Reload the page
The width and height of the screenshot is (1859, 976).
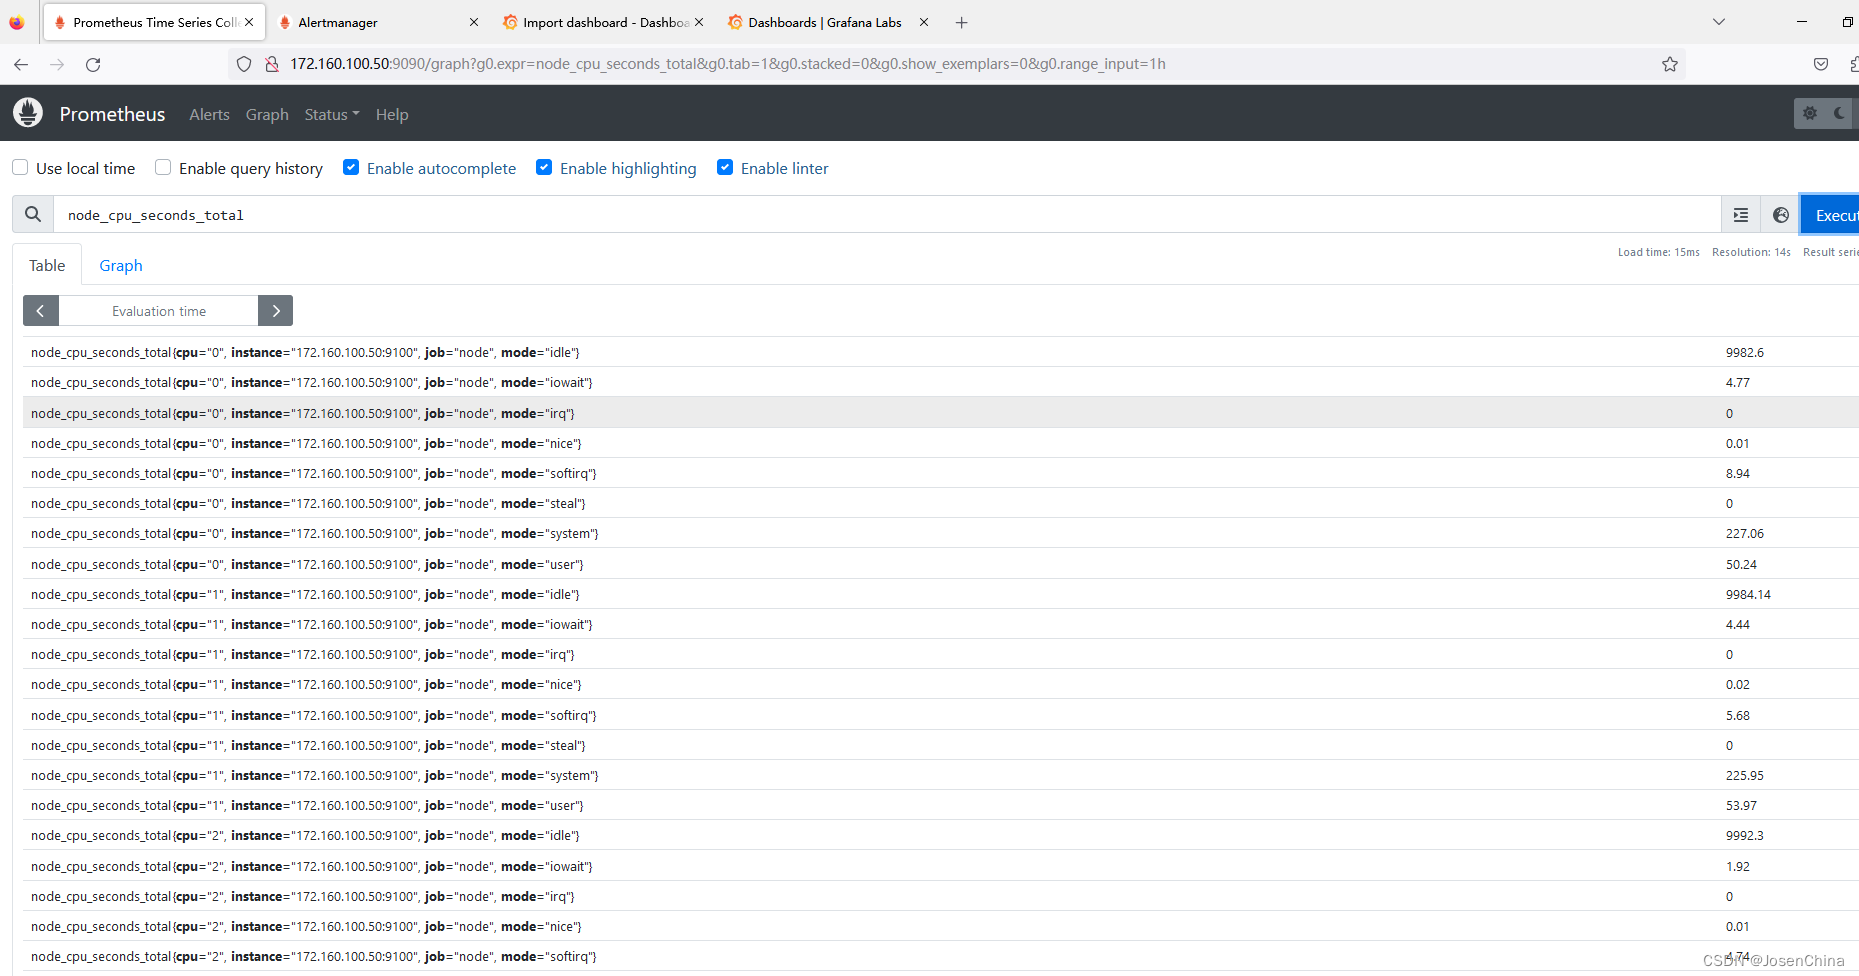point(93,64)
